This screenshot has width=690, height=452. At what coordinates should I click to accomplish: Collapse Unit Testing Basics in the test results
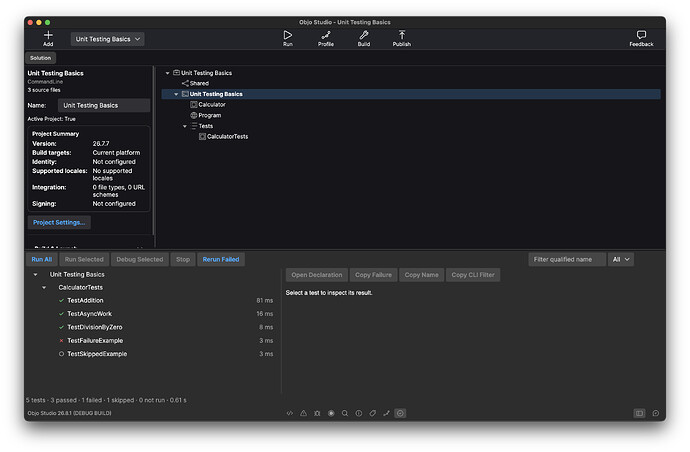(35, 275)
